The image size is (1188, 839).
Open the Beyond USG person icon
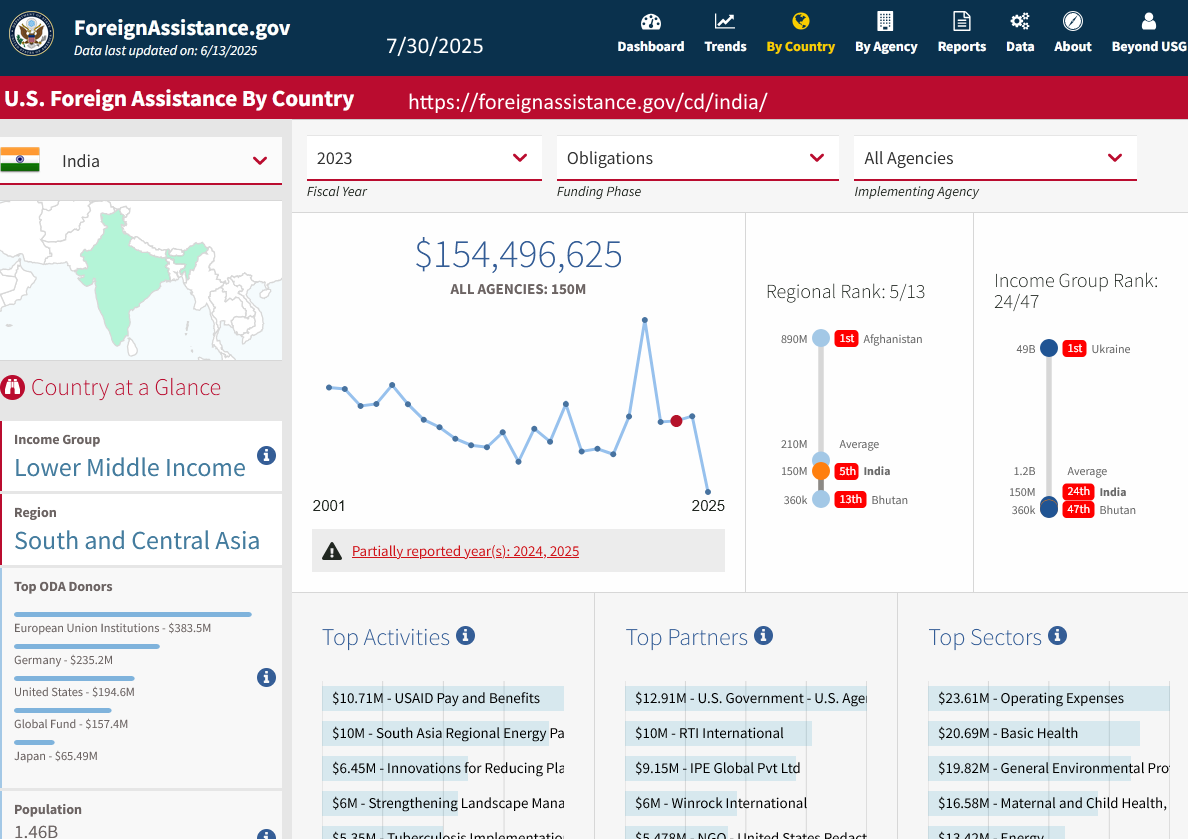pyautogui.click(x=1149, y=21)
